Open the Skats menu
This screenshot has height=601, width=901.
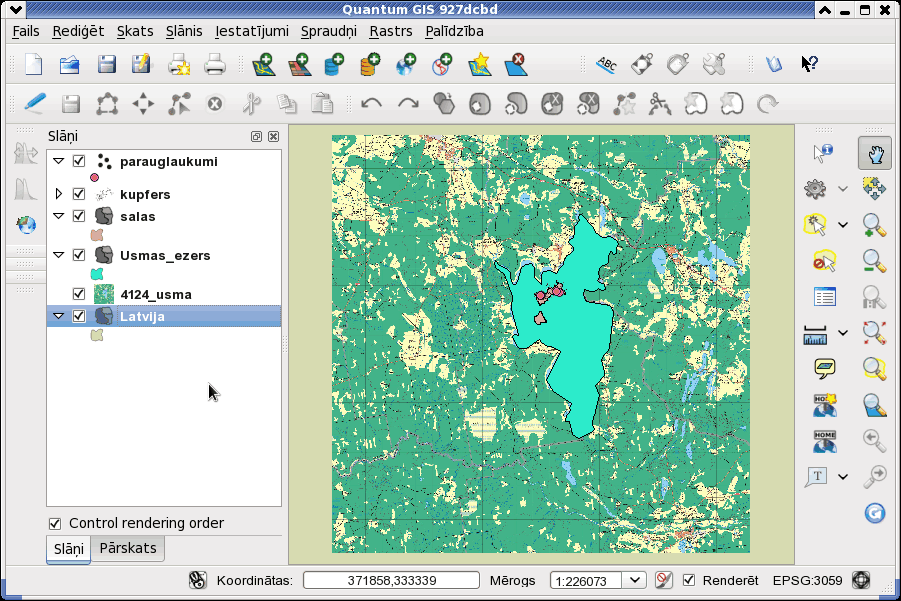click(135, 31)
